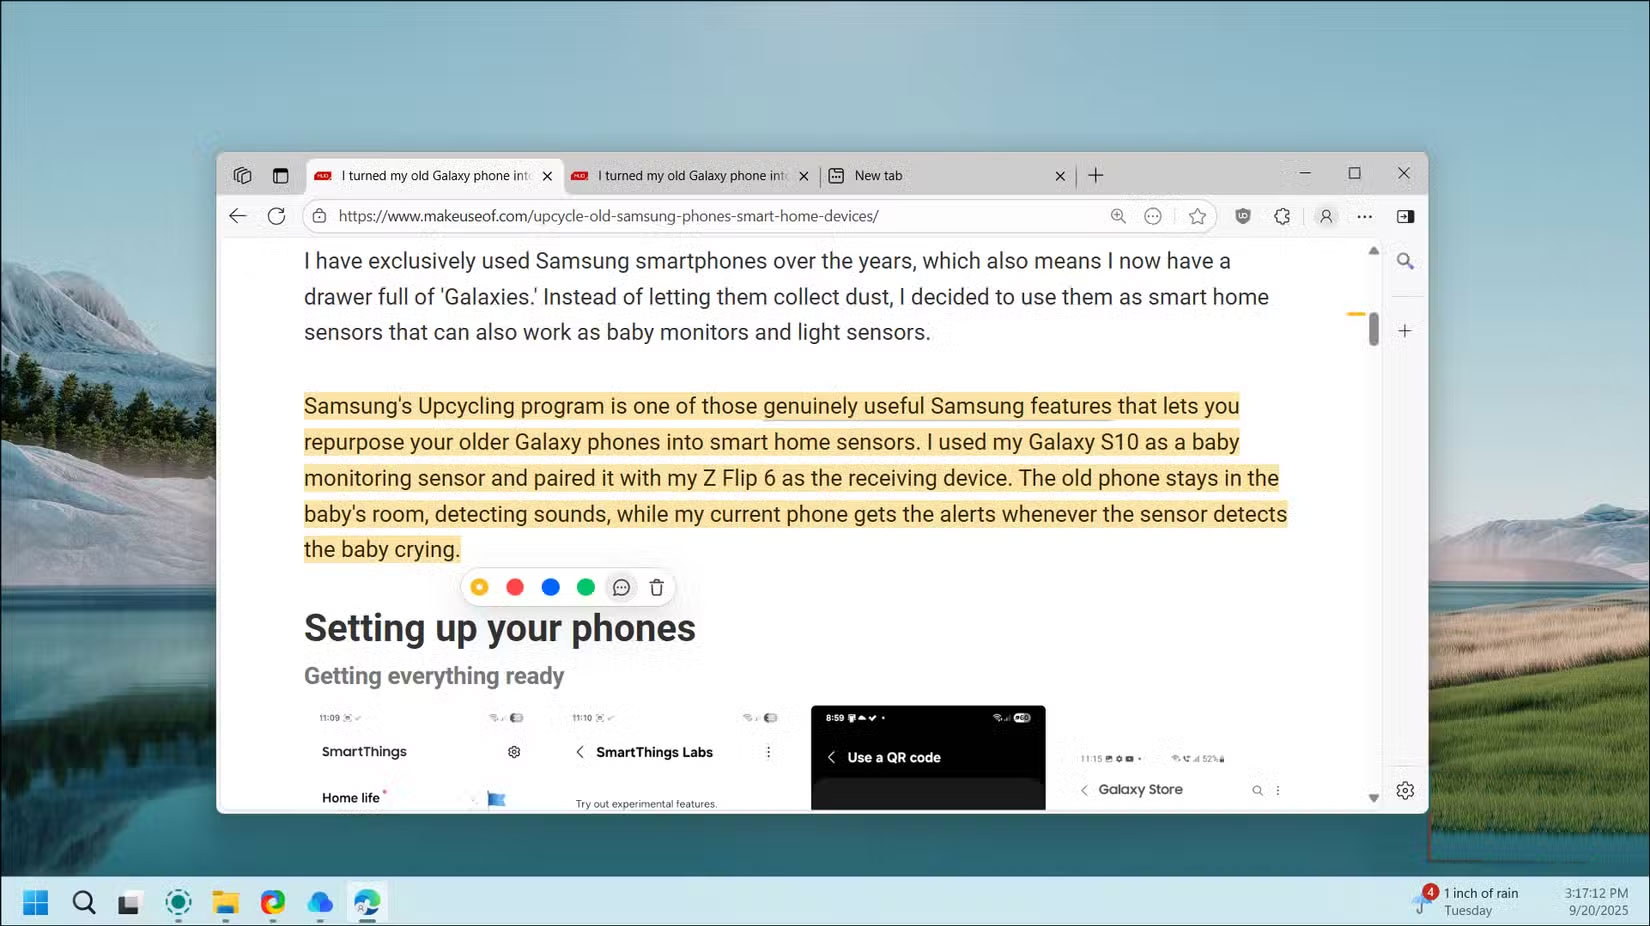
Task: Go back with the back arrow
Action: click(x=237, y=215)
